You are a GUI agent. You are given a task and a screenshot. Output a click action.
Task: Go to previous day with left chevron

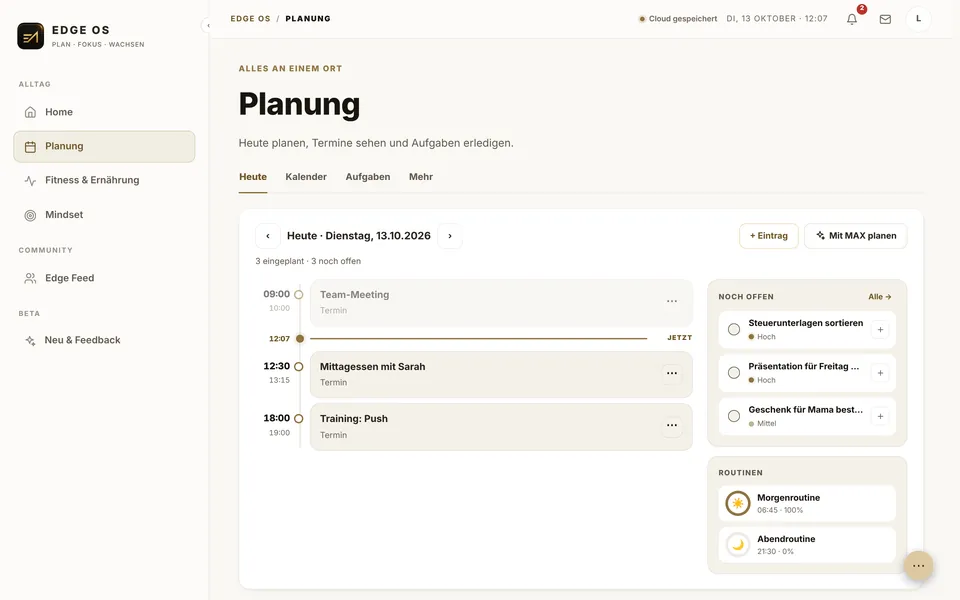click(x=268, y=236)
